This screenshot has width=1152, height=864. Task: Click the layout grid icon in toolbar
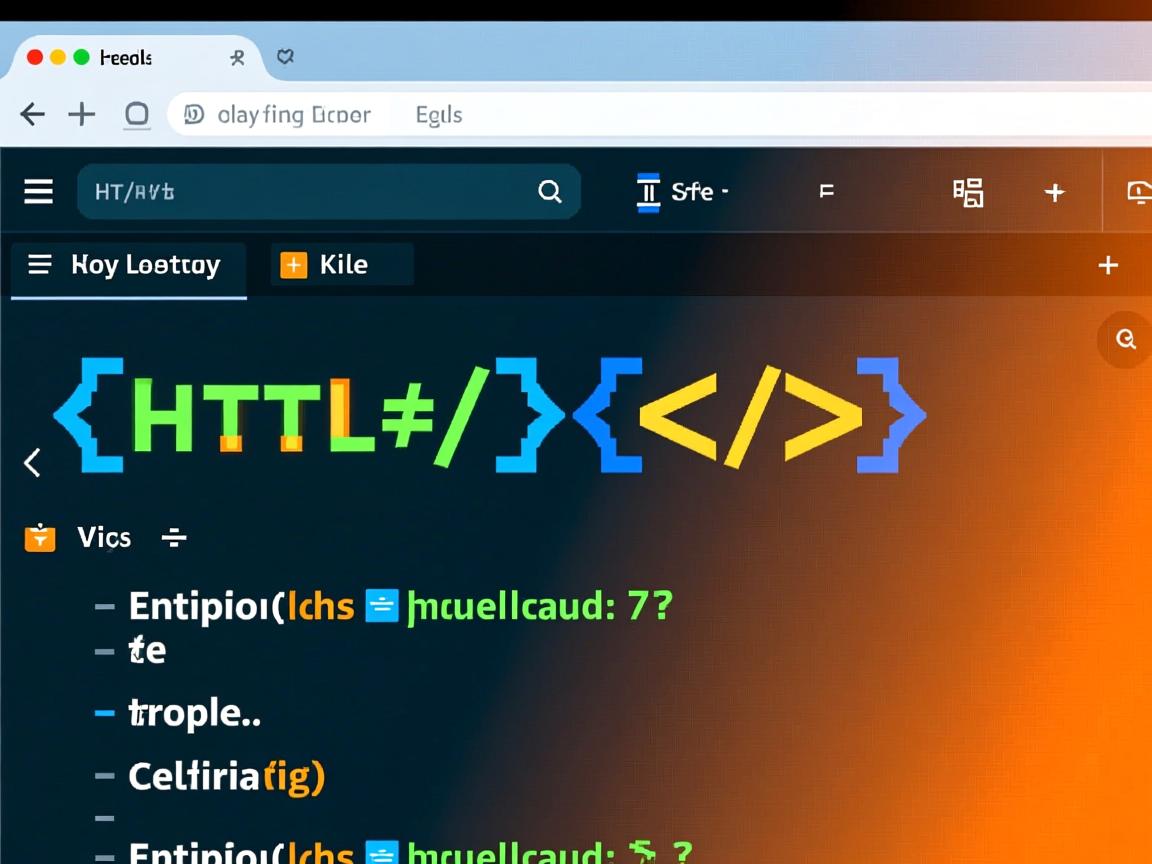967,192
